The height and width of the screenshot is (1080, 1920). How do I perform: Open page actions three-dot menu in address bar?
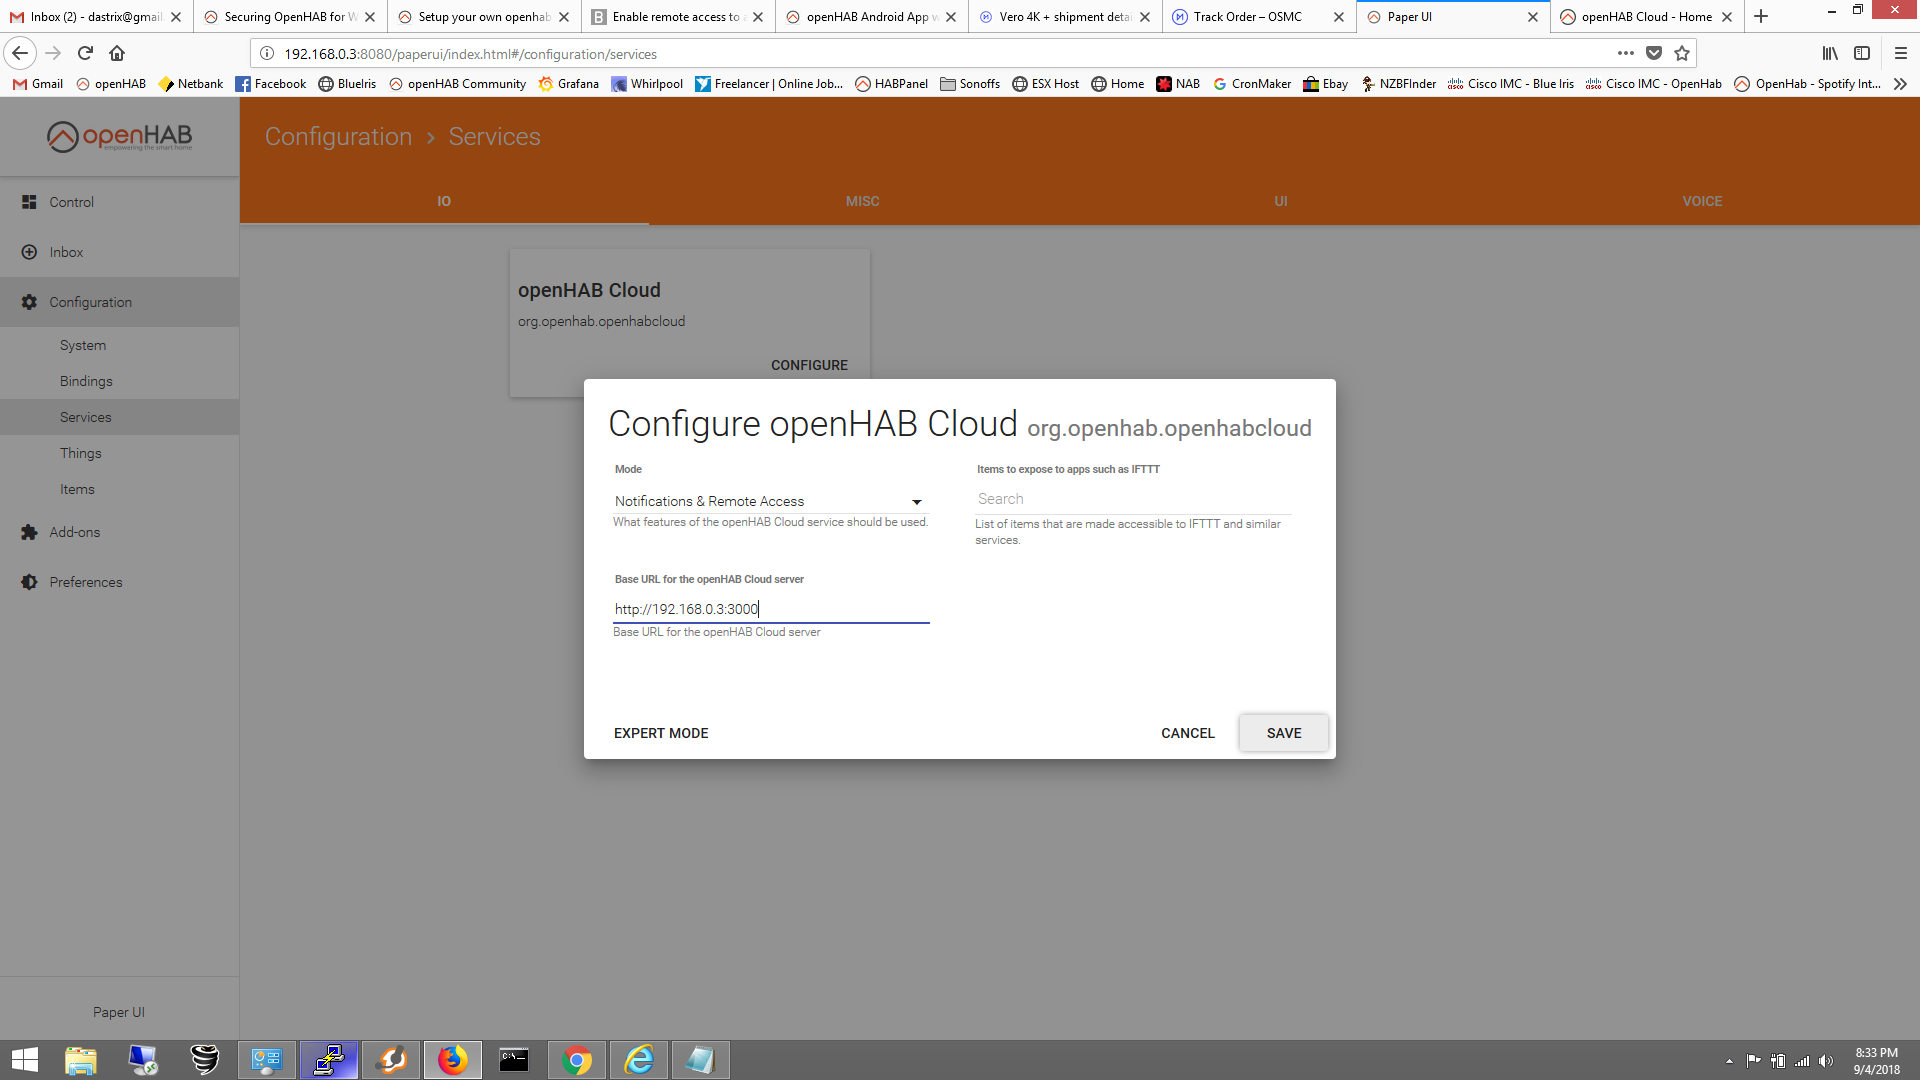(x=1626, y=53)
